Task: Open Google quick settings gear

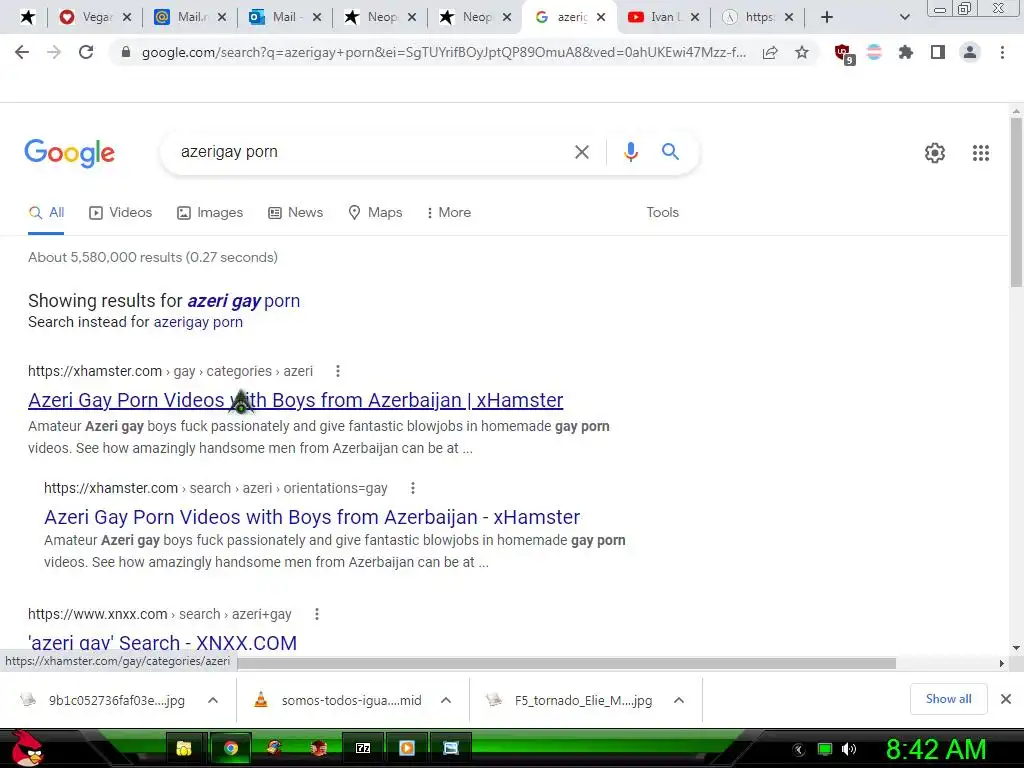Action: click(935, 153)
